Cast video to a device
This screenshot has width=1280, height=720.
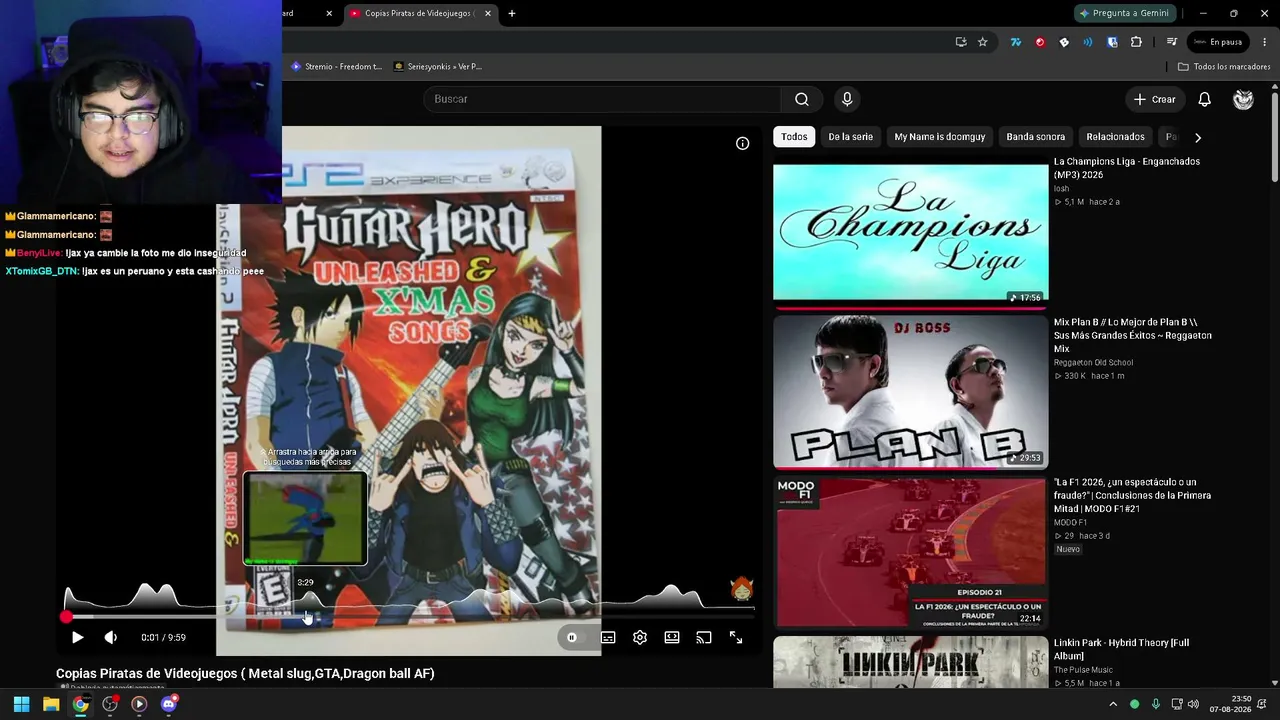tap(704, 637)
